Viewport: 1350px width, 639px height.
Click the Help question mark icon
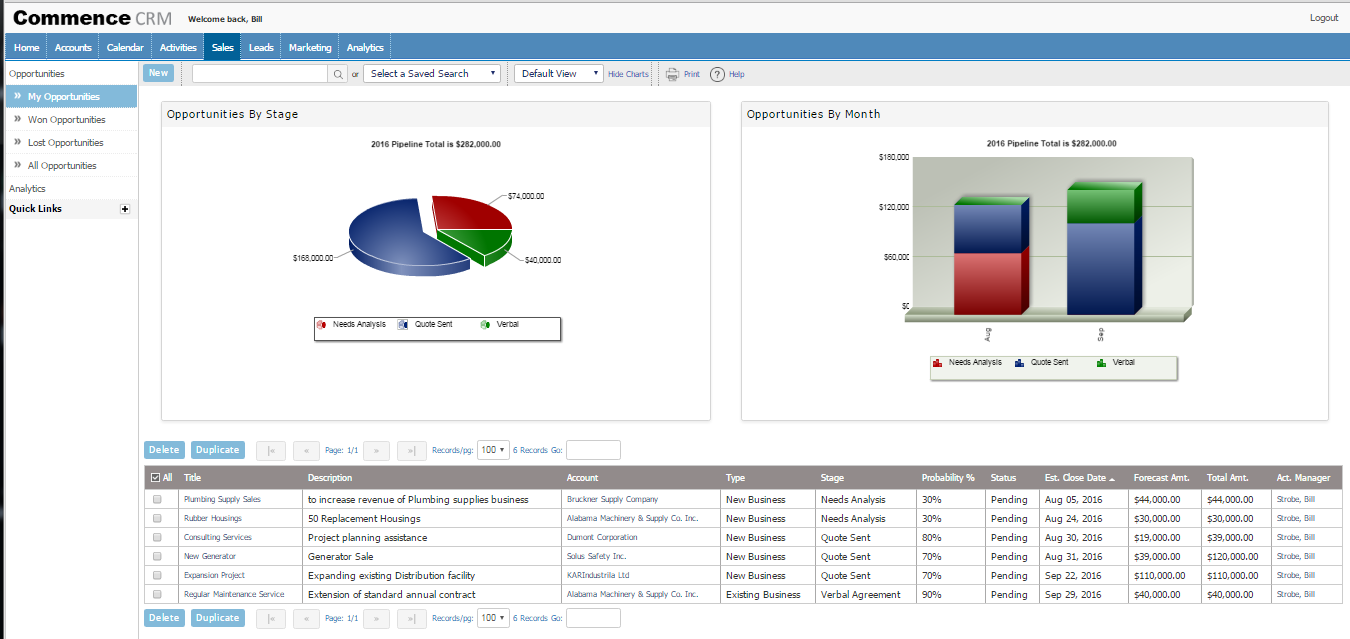(x=717, y=74)
